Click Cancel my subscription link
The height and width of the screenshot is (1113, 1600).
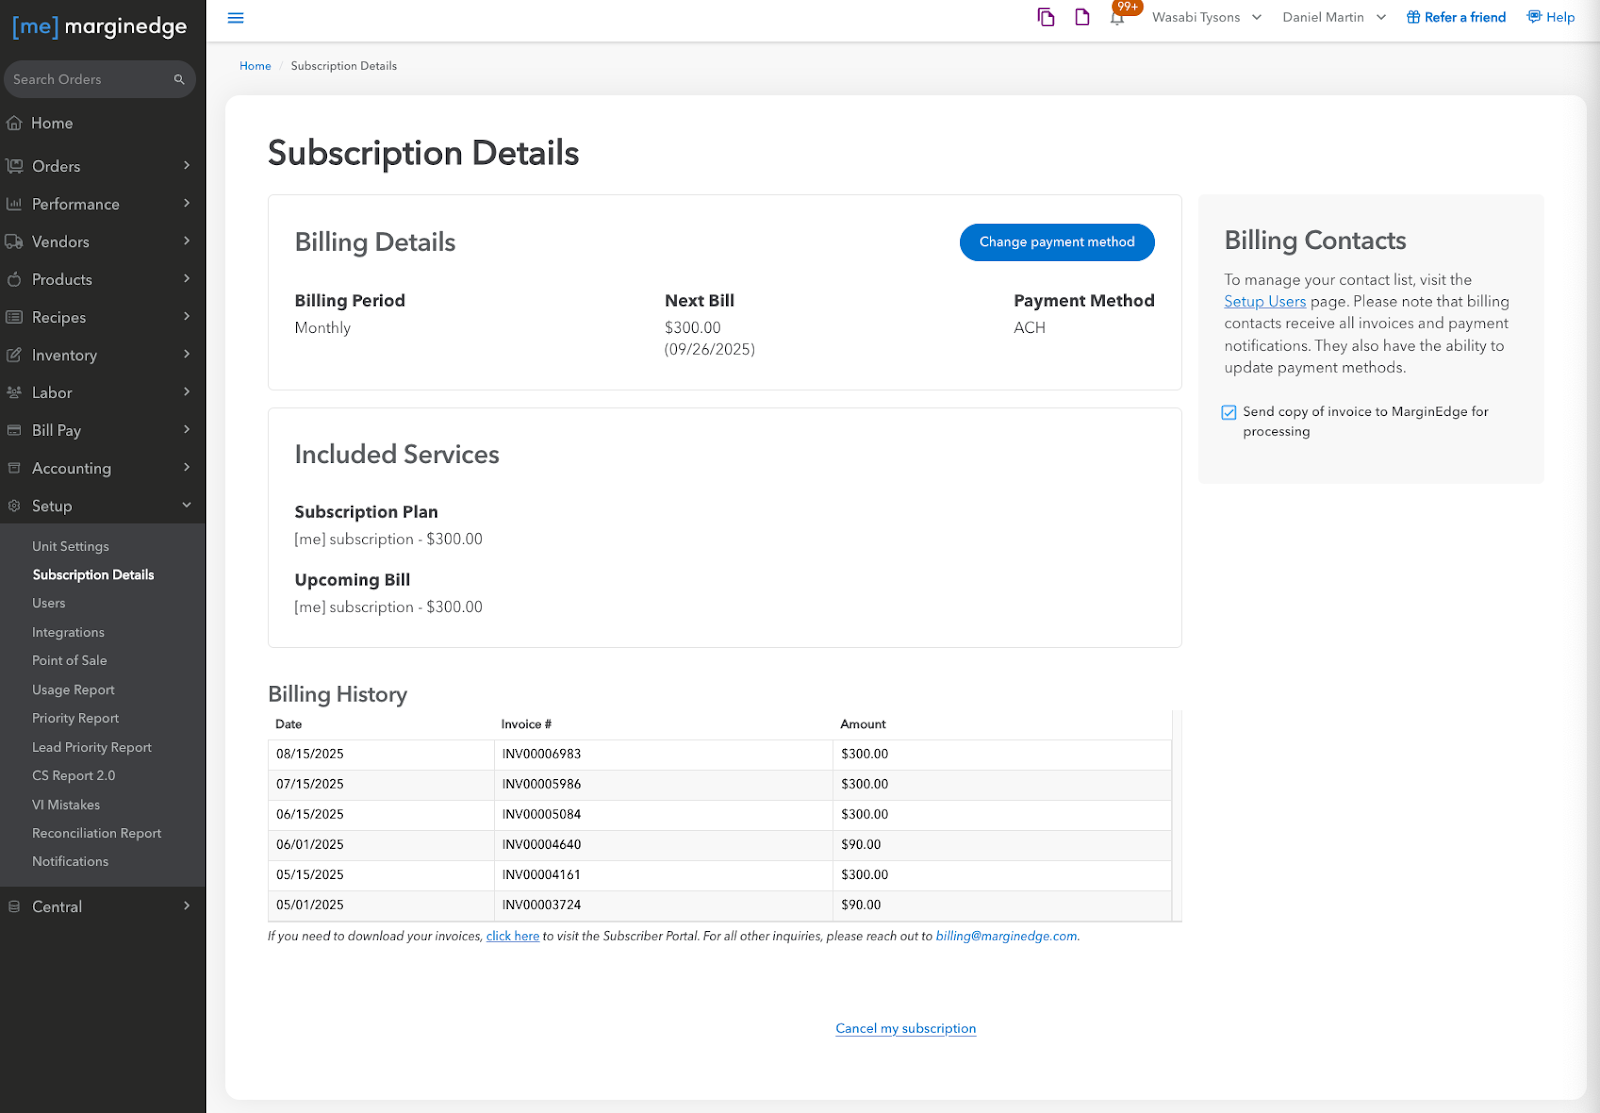pyautogui.click(x=905, y=1028)
